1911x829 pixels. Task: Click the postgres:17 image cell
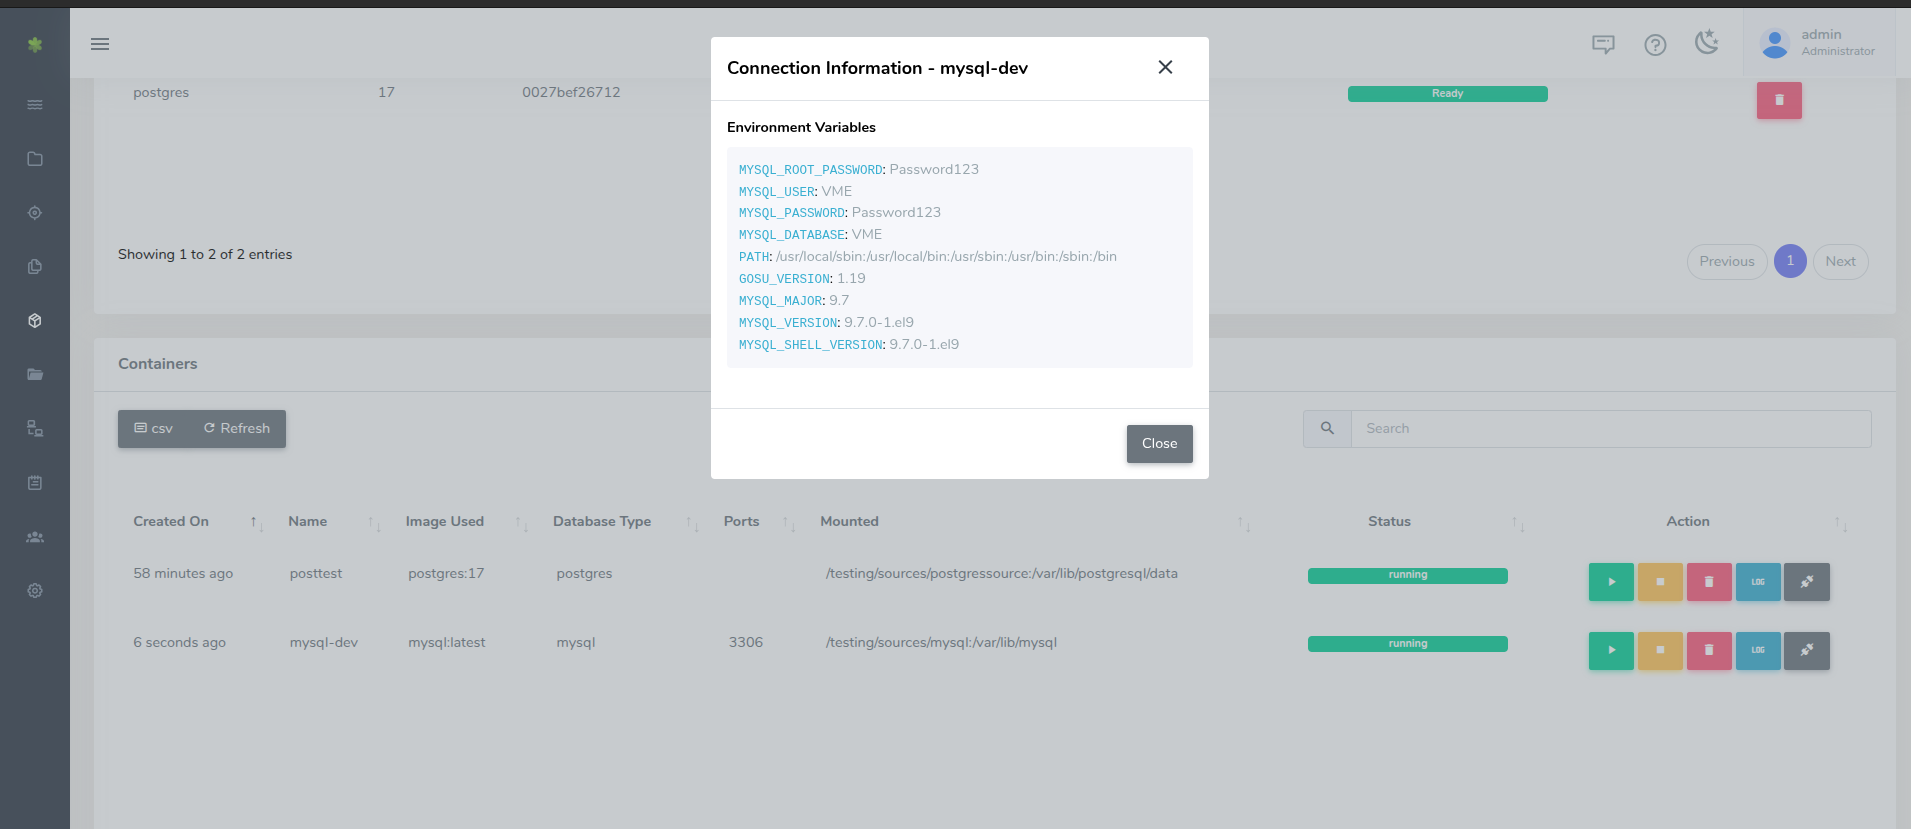(446, 574)
